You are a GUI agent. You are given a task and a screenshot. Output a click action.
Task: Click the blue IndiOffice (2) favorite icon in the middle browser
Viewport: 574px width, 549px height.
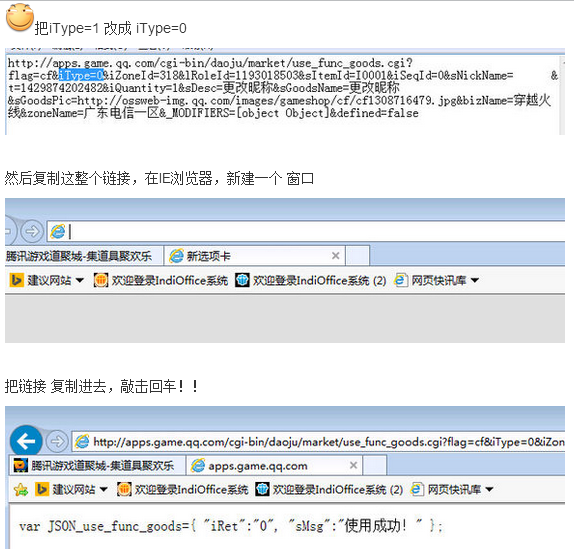pyautogui.click(x=242, y=280)
